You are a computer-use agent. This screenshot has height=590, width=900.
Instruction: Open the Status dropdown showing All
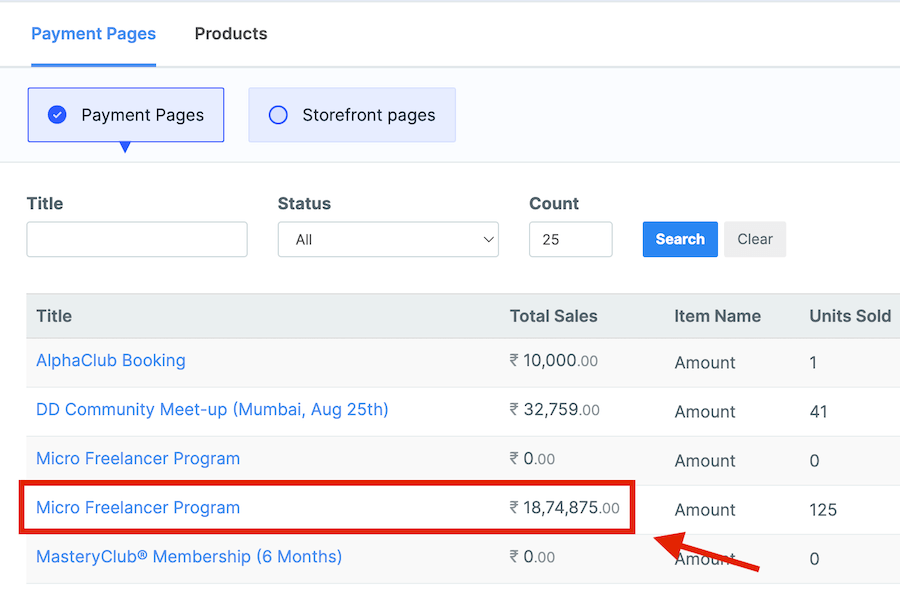[x=388, y=239]
